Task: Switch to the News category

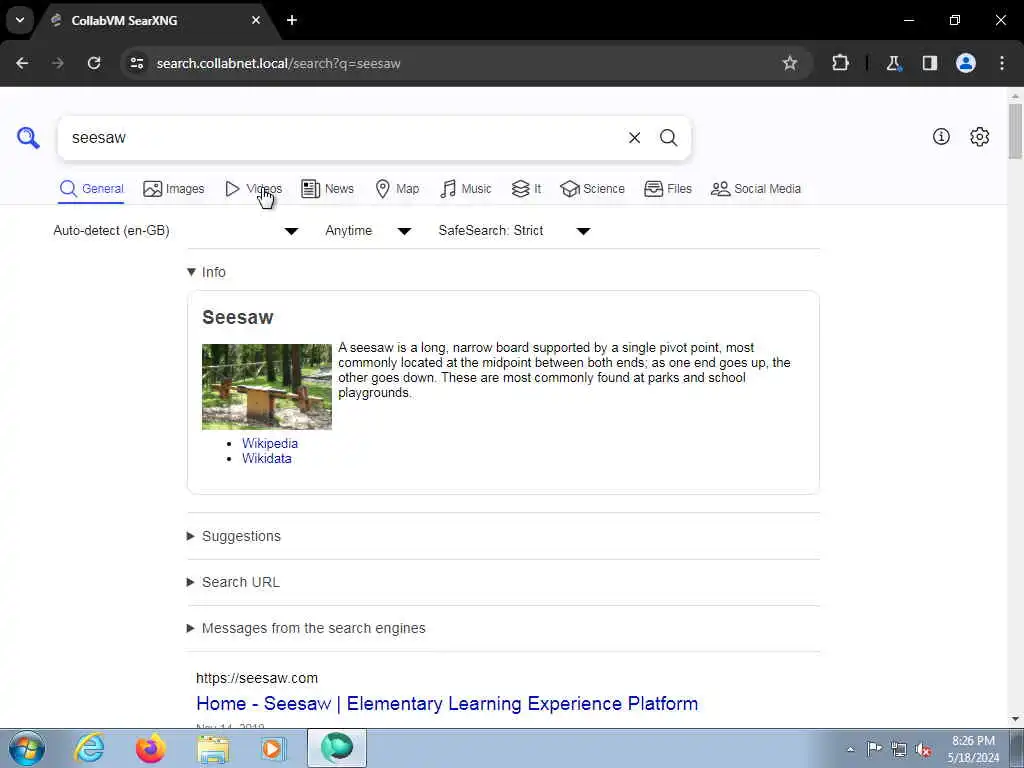Action: click(x=327, y=189)
